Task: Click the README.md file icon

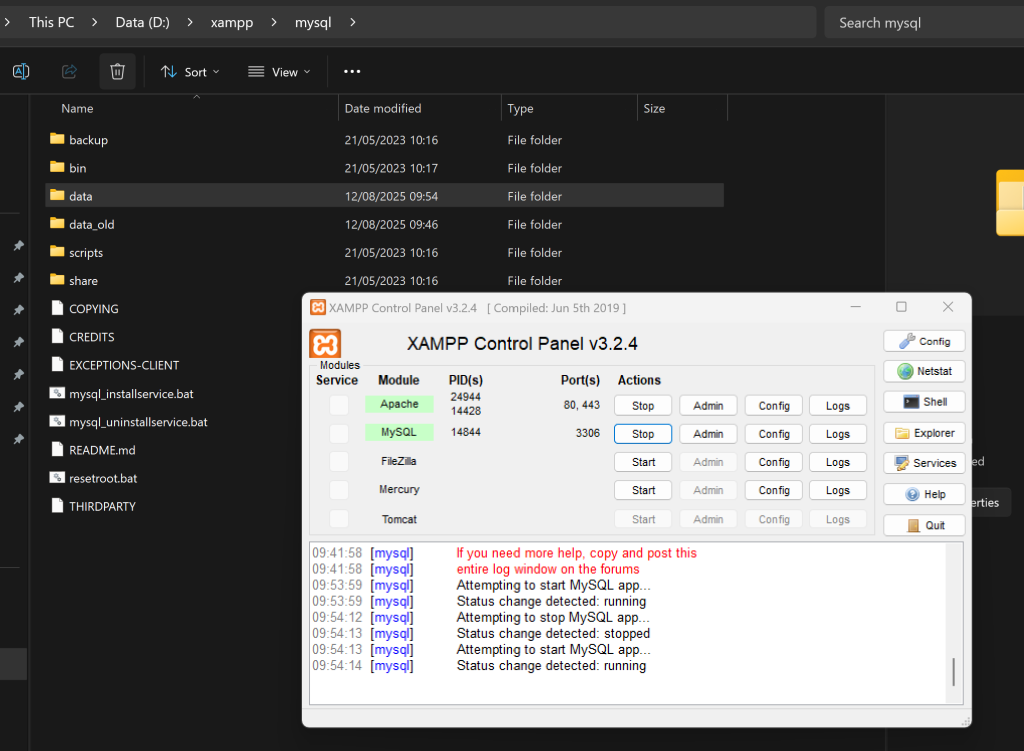Action: point(57,449)
